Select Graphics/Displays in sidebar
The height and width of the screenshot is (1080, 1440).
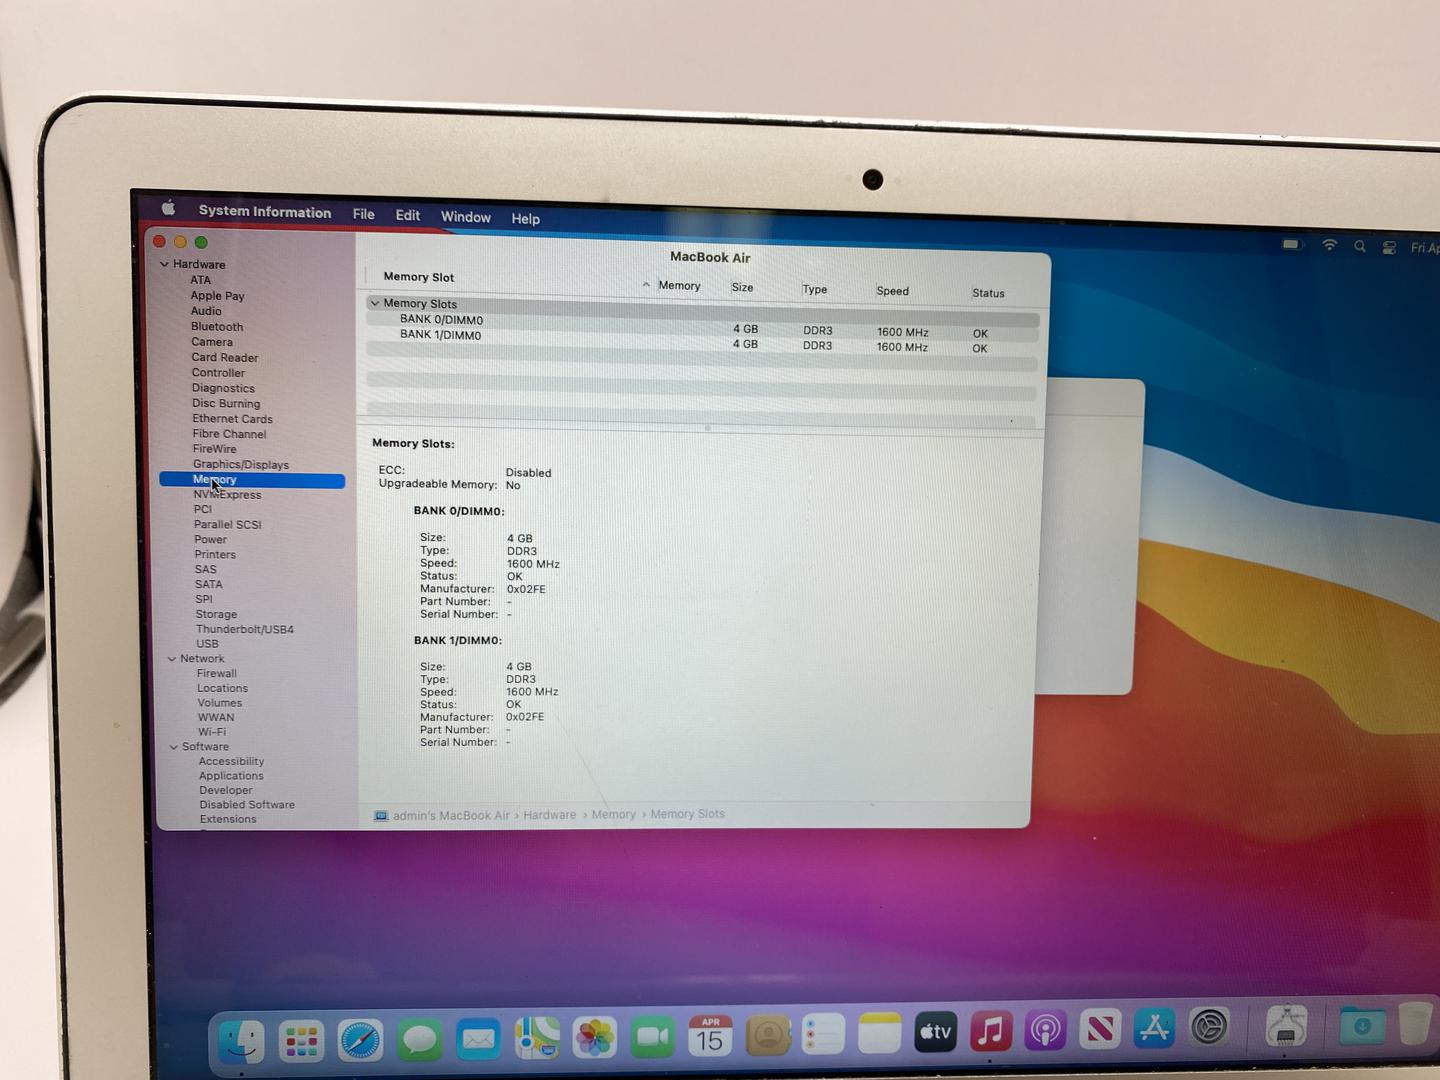pos(241,465)
